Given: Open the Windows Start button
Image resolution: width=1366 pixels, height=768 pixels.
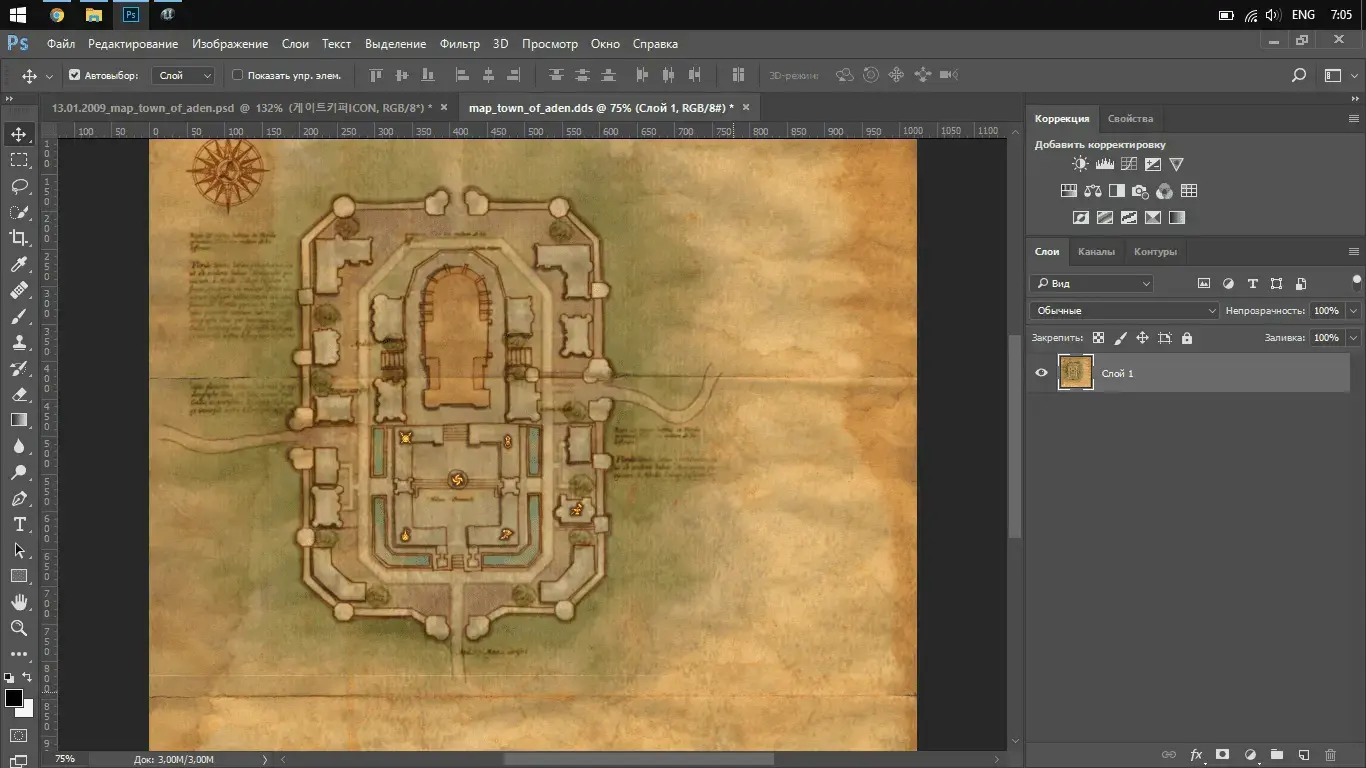Looking at the screenshot, I should [17, 15].
